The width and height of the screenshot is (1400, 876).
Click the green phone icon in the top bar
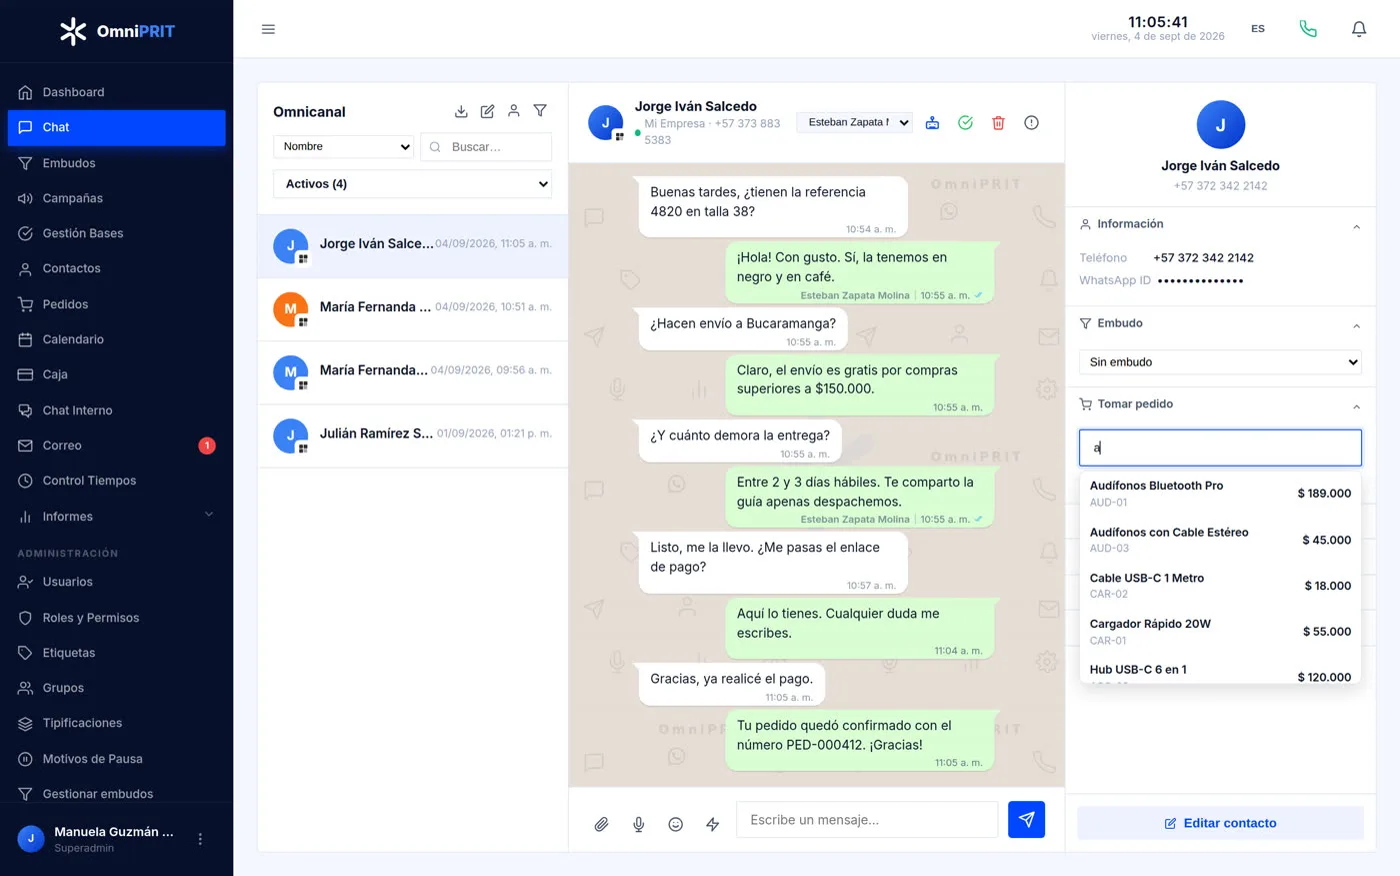tap(1308, 29)
